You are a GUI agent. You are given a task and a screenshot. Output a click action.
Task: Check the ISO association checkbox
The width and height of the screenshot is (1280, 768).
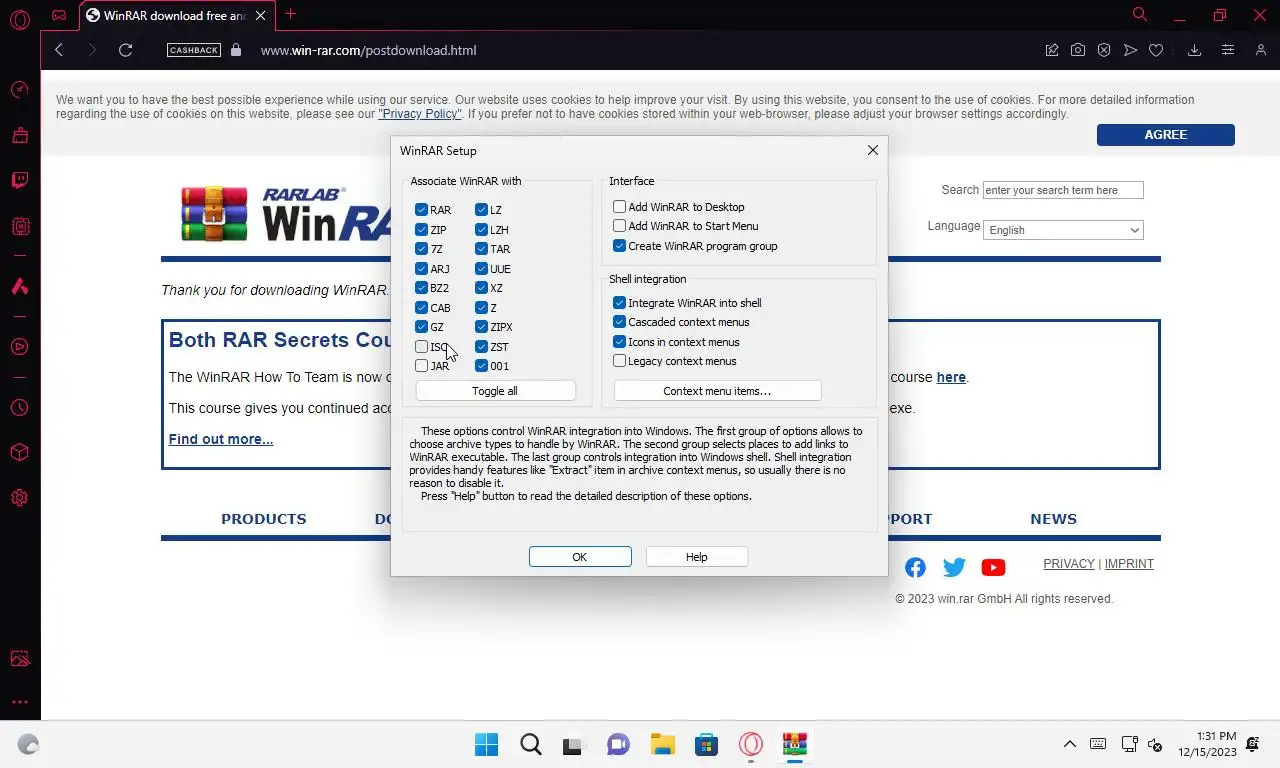pyautogui.click(x=421, y=347)
